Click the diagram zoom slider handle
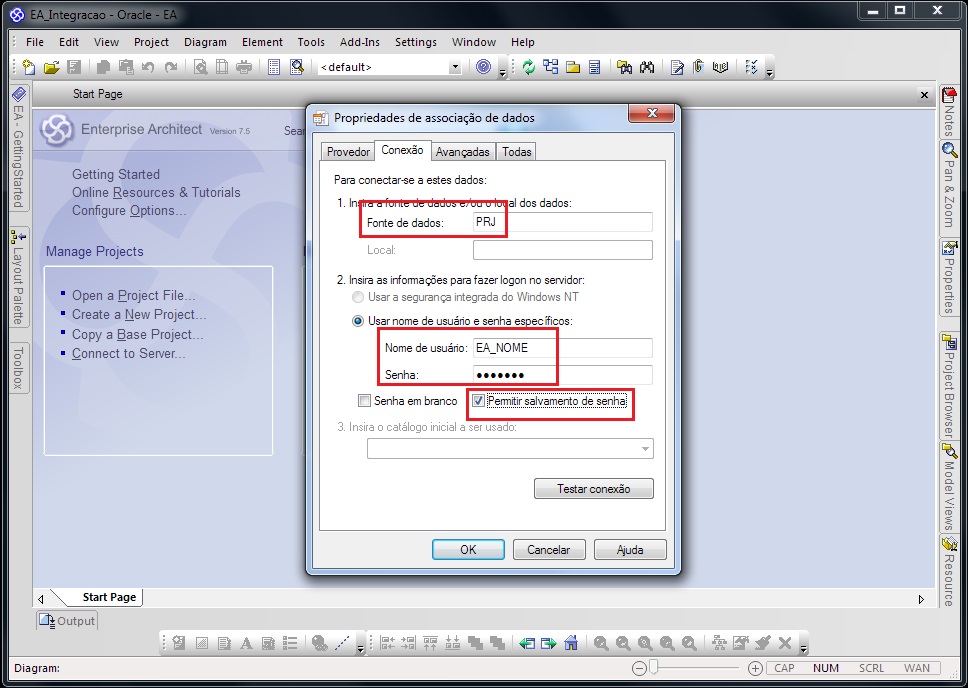This screenshot has height=688, width=968. point(654,668)
